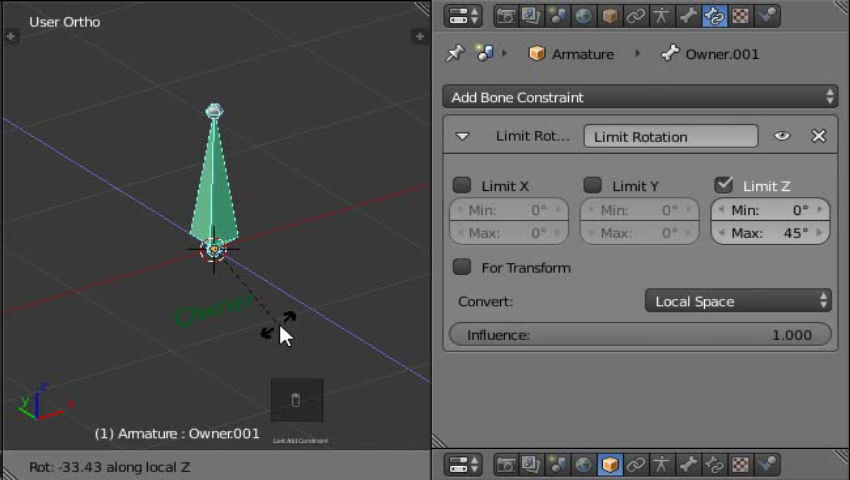Disable the Limit Z checkbox
Screen dimensions: 850x480
[724, 185]
